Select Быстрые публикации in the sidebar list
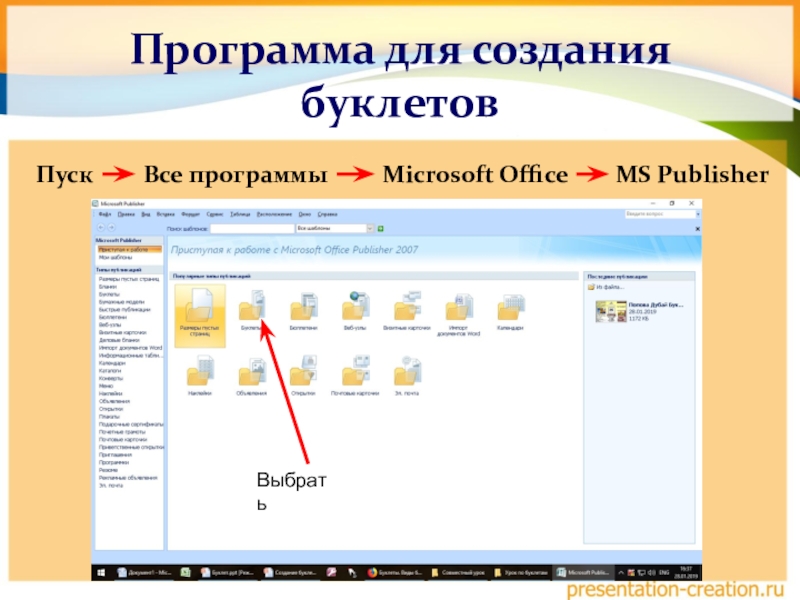800x600 pixels. pyautogui.click(x=124, y=310)
